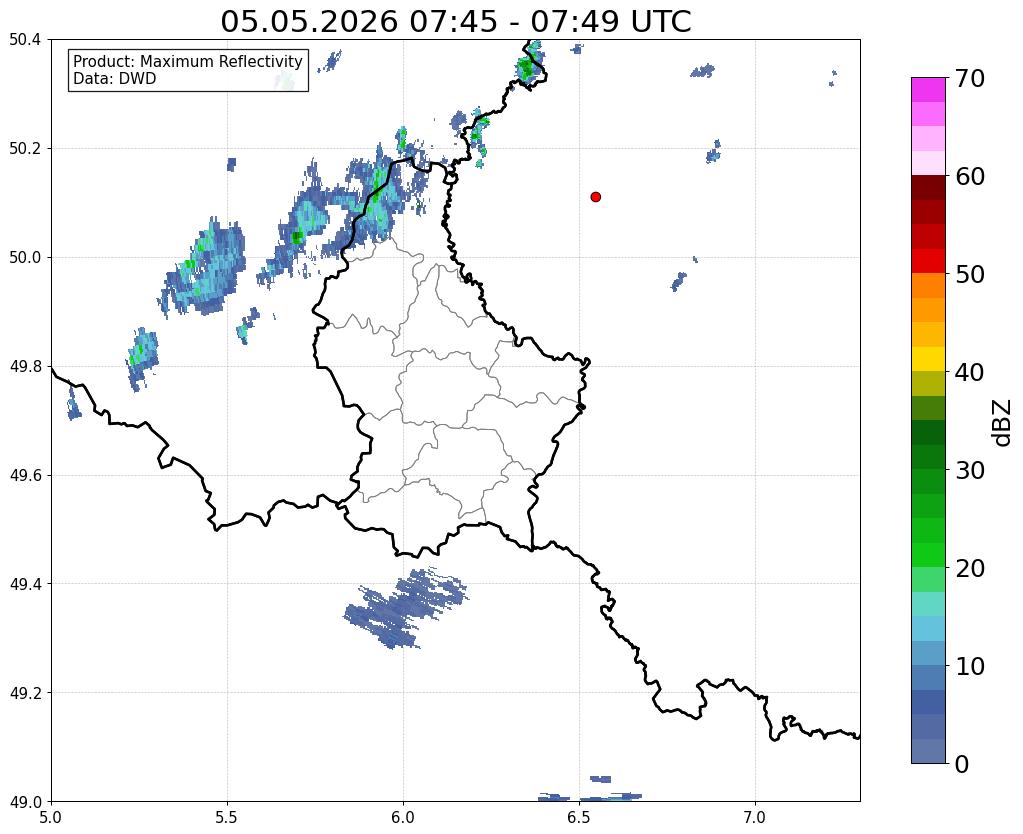1023x834 pixels.
Task: Click the radar echo cluster near 5.45°E, 50.0°N
Action: [x=204, y=269]
